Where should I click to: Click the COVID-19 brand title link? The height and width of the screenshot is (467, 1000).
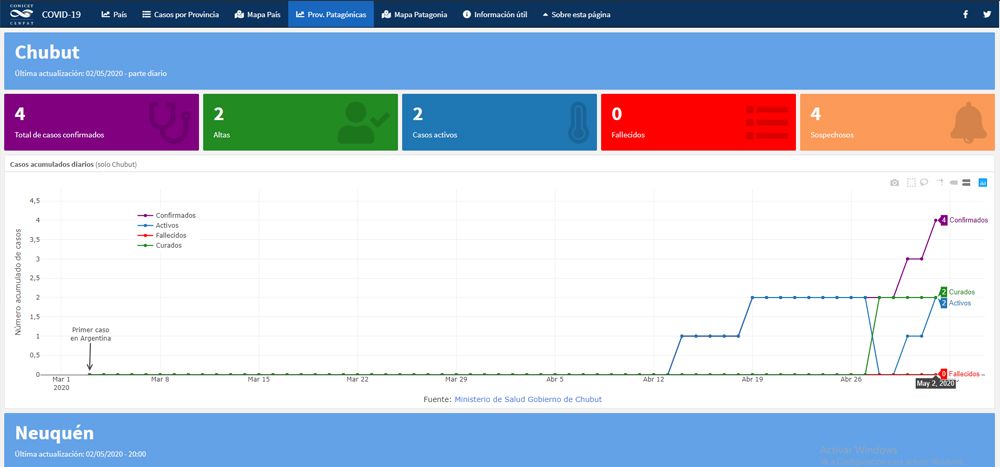click(62, 14)
